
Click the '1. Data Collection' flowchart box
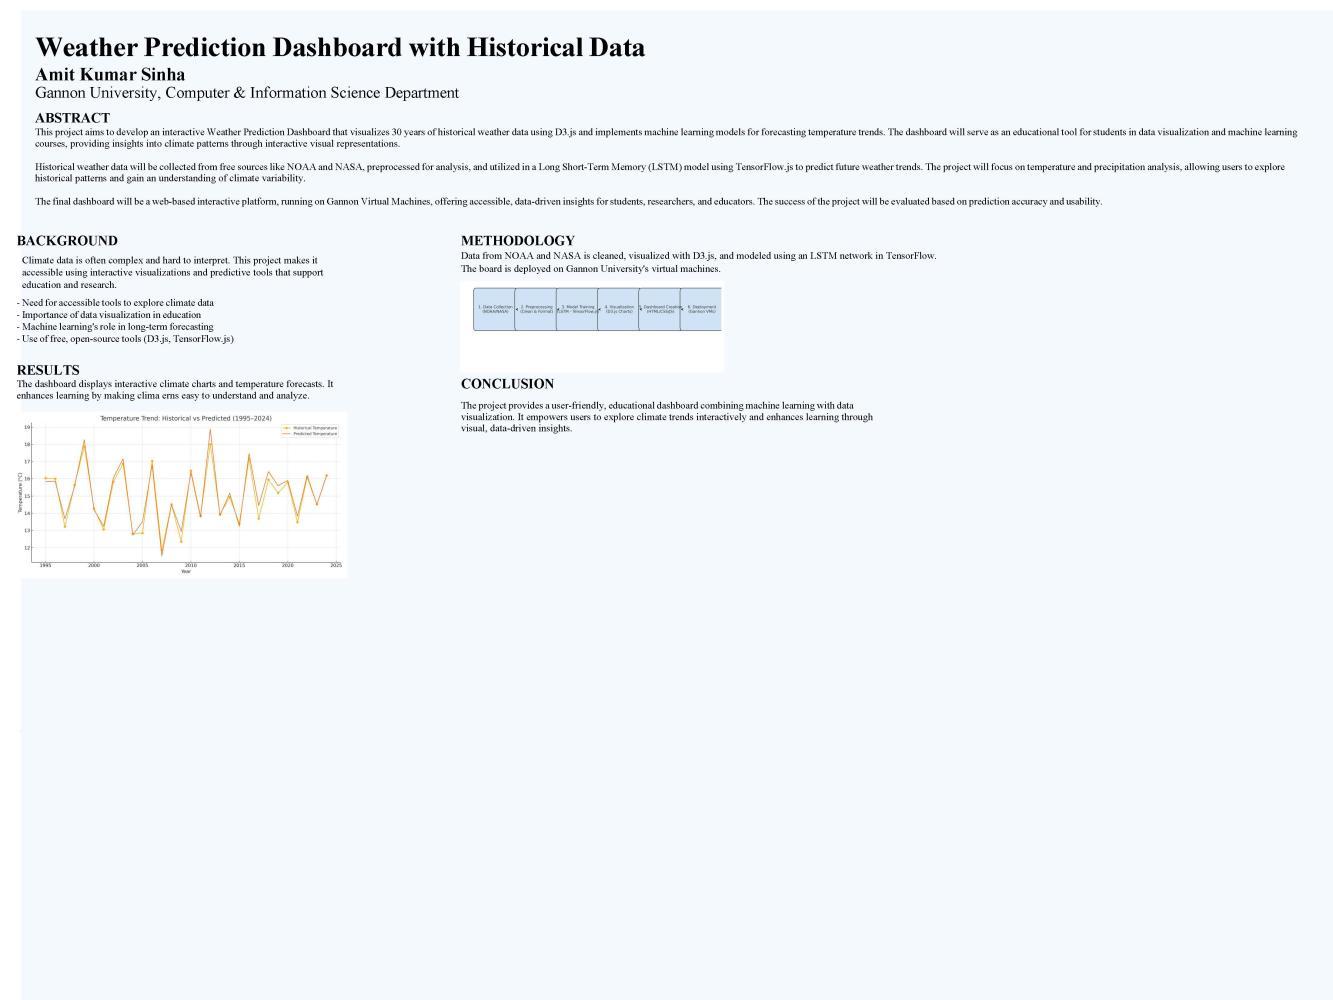(x=495, y=310)
